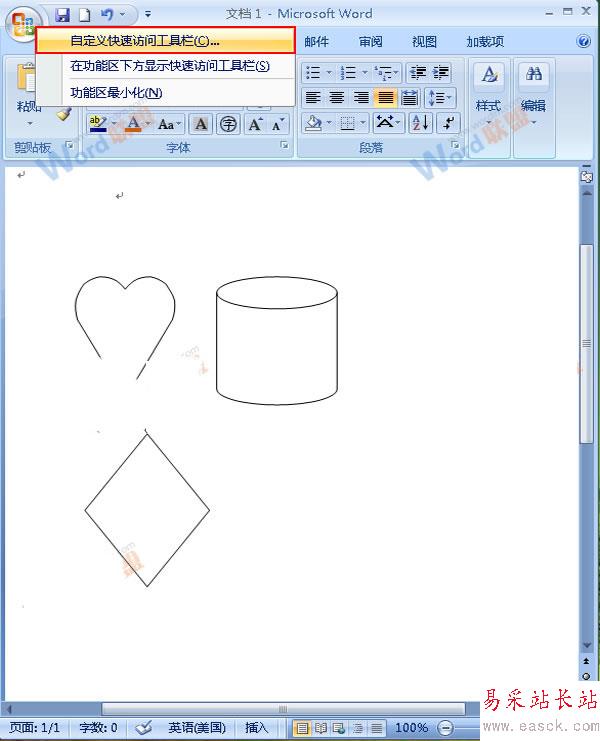Open font color dropdown arrow
The height and width of the screenshot is (741, 600).
point(148,124)
